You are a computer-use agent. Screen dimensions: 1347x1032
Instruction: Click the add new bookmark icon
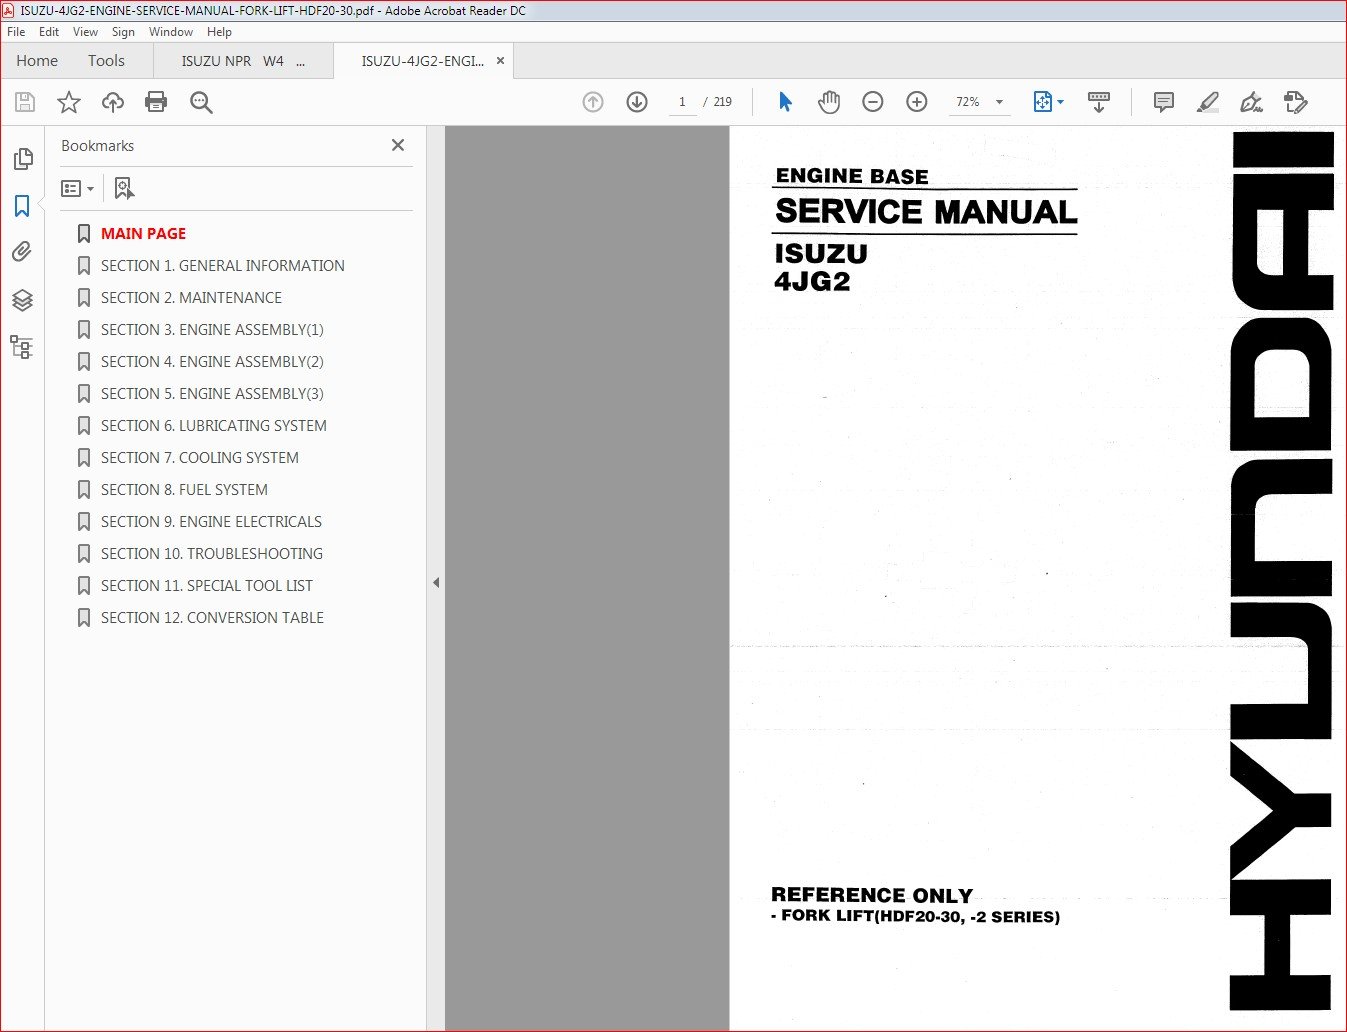pyautogui.click(x=124, y=188)
